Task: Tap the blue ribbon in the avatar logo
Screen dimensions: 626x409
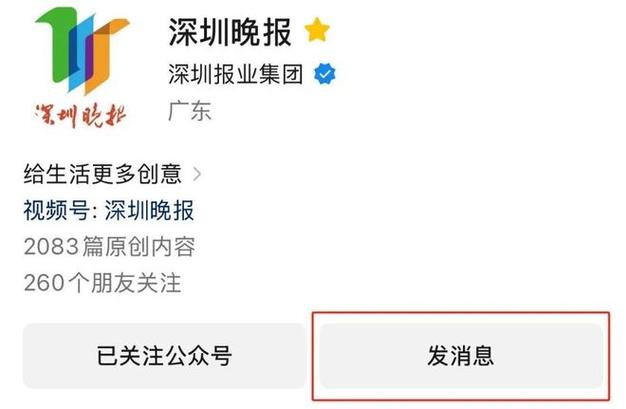Action: 82,52
